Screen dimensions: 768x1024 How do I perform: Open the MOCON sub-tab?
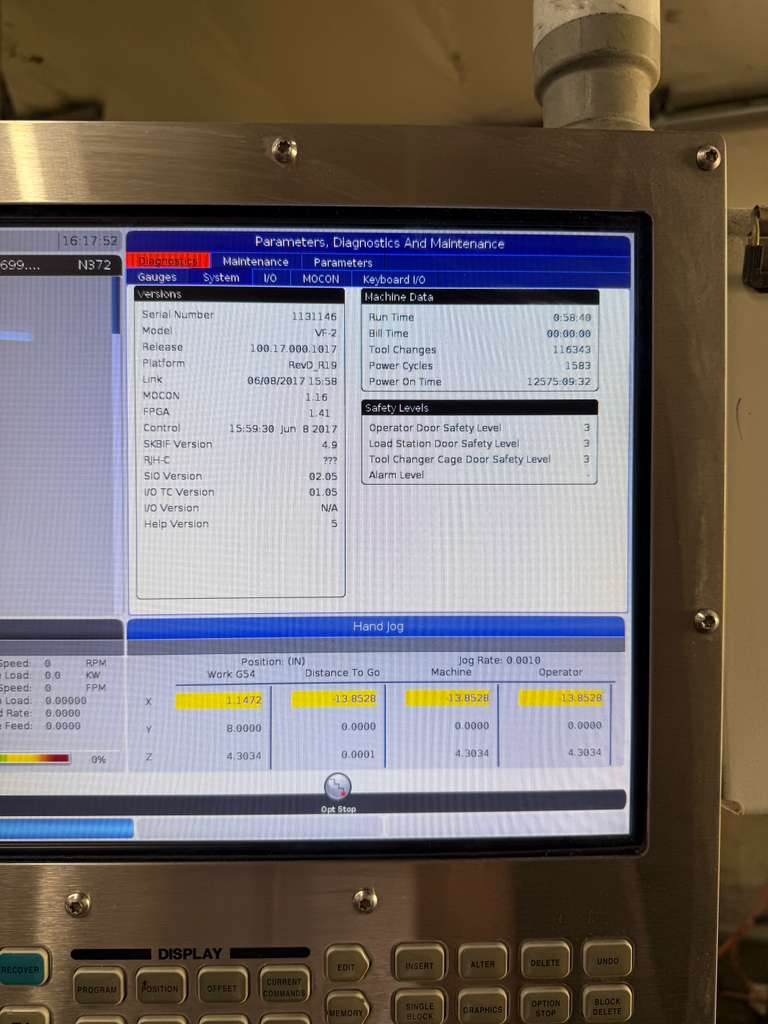[x=321, y=279]
